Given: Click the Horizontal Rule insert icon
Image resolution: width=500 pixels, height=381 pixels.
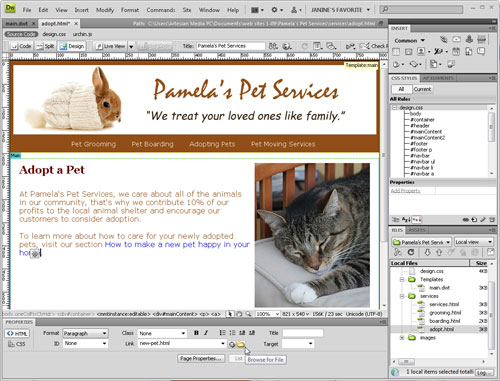Looking at the screenshot, I should click(481, 40).
